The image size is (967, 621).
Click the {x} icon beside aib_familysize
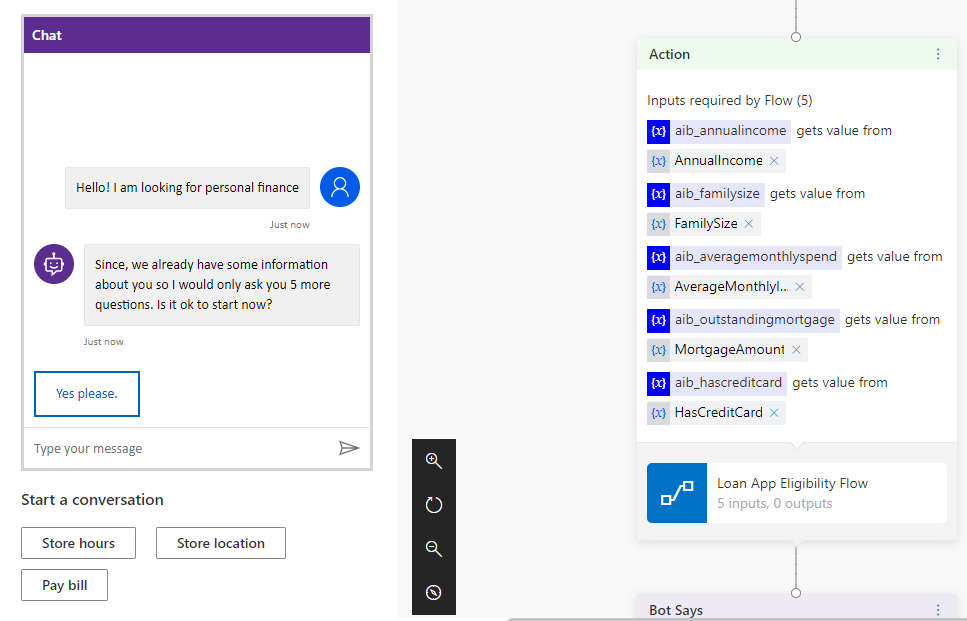(658, 194)
